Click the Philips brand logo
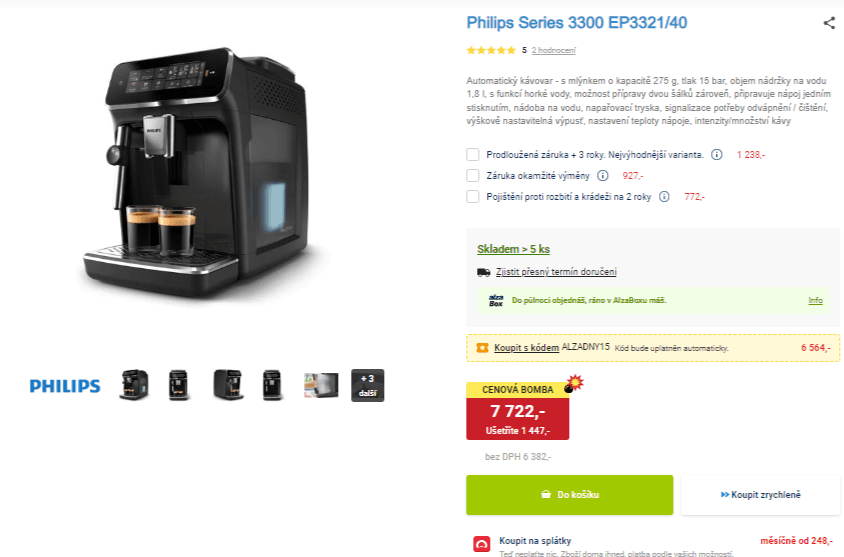Viewport: 844px width, 557px height. (x=65, y=386)
